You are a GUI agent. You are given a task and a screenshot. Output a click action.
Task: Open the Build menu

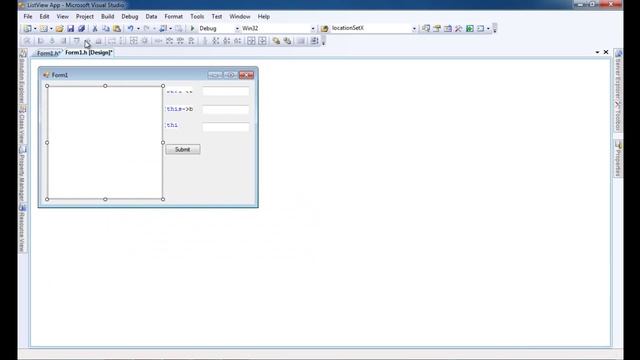(107, 16)
